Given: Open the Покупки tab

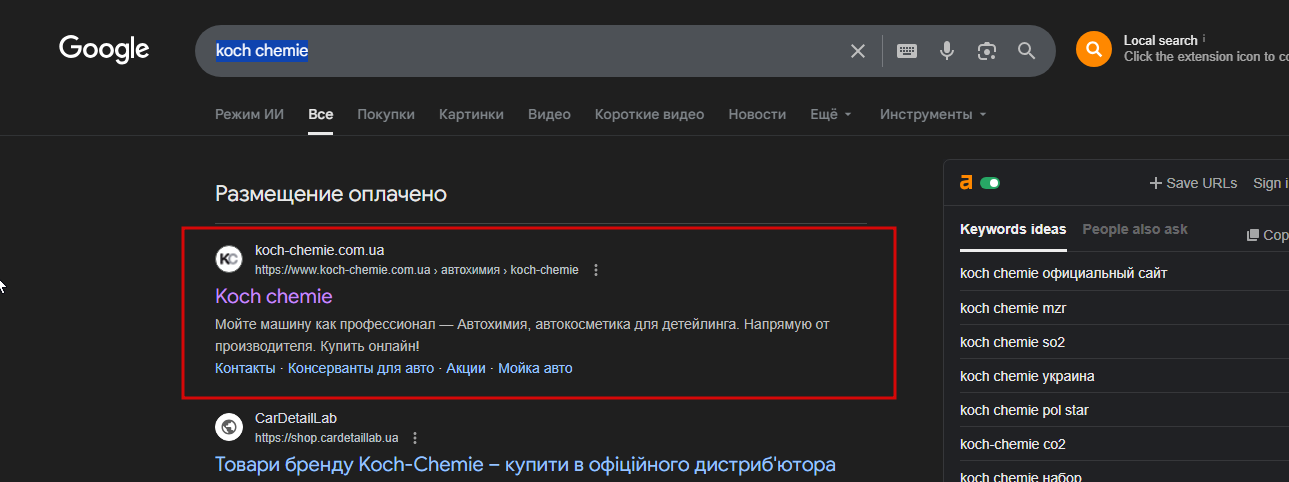Looking at the screenshot, I should click(x=386, y=114).
